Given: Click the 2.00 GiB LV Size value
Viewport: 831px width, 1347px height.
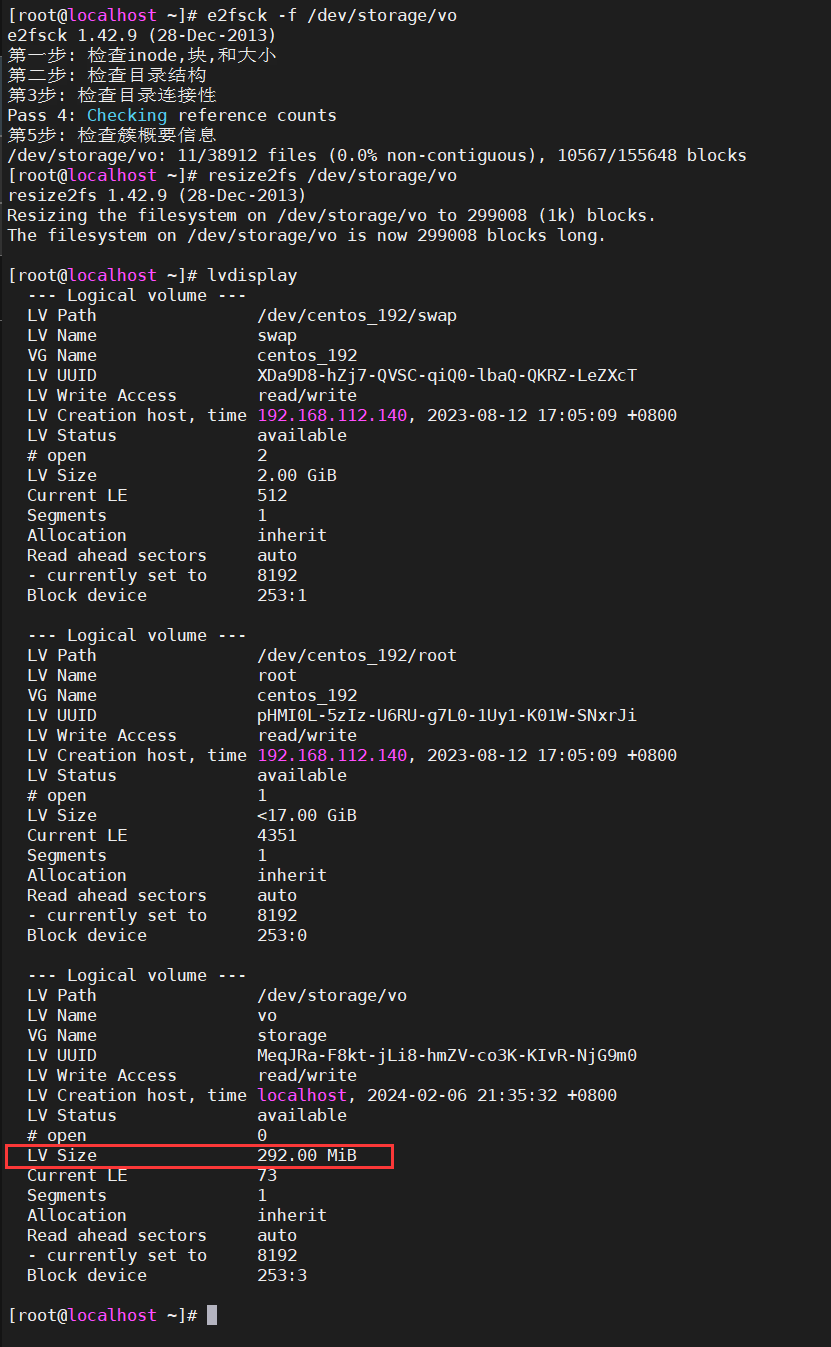Looking at the screenshot, I should click(x=297, y=475).
